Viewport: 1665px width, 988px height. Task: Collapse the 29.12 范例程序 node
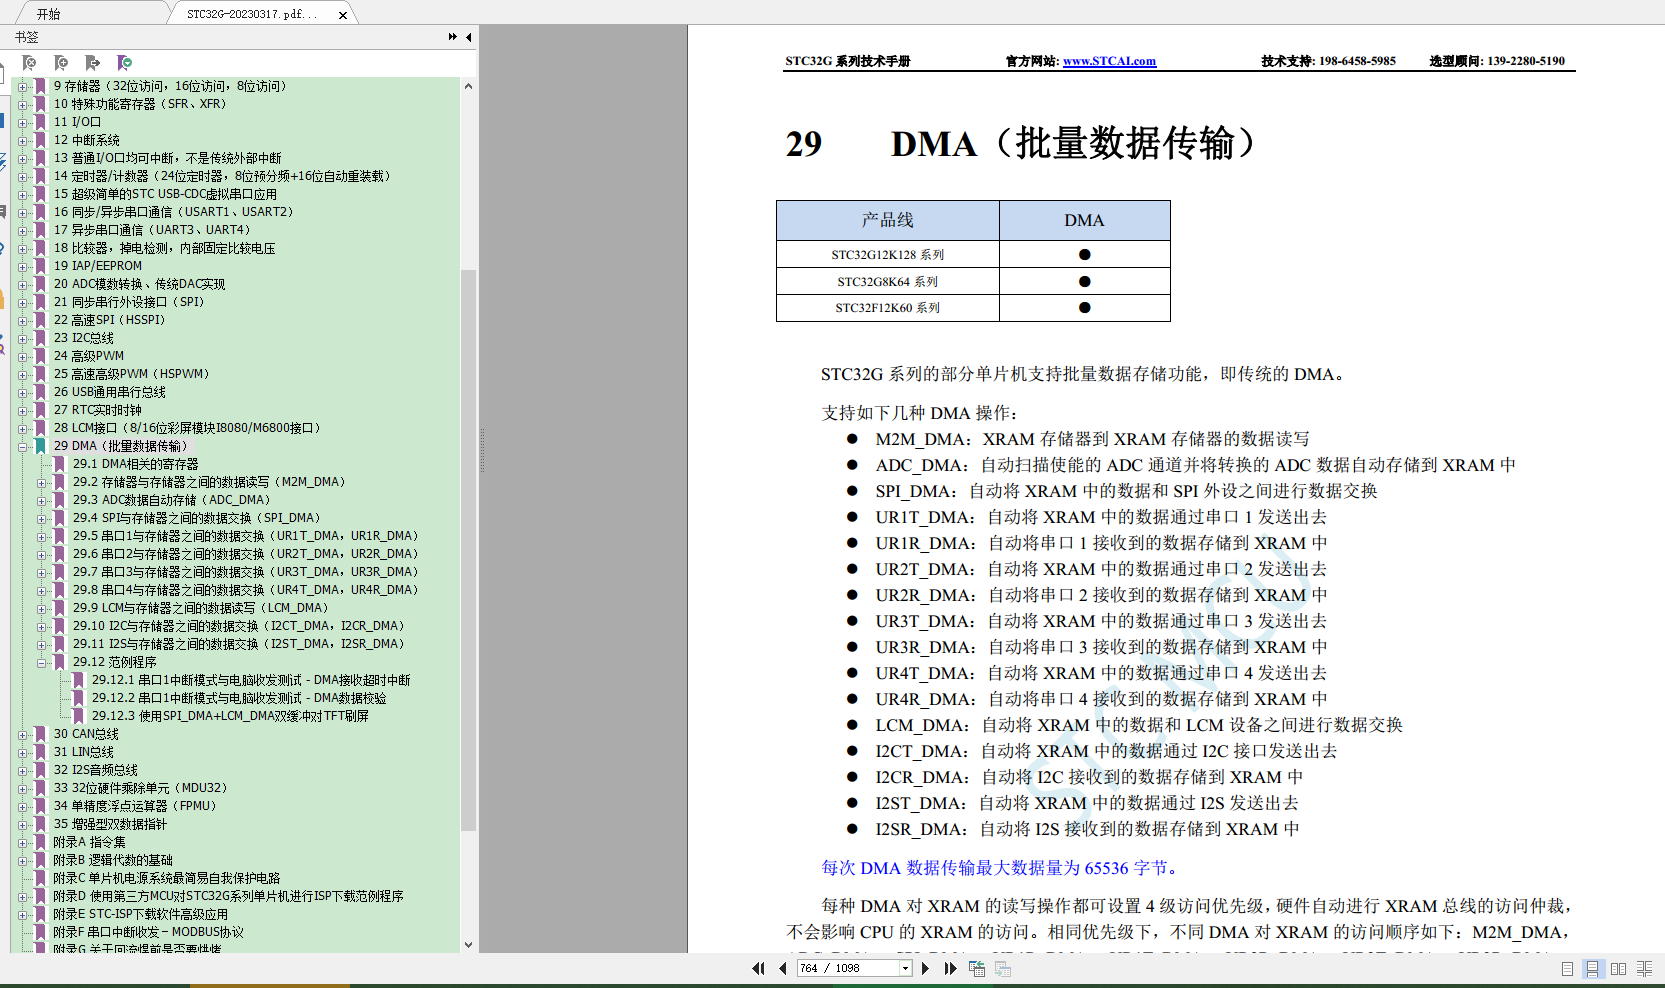(42, 662)
